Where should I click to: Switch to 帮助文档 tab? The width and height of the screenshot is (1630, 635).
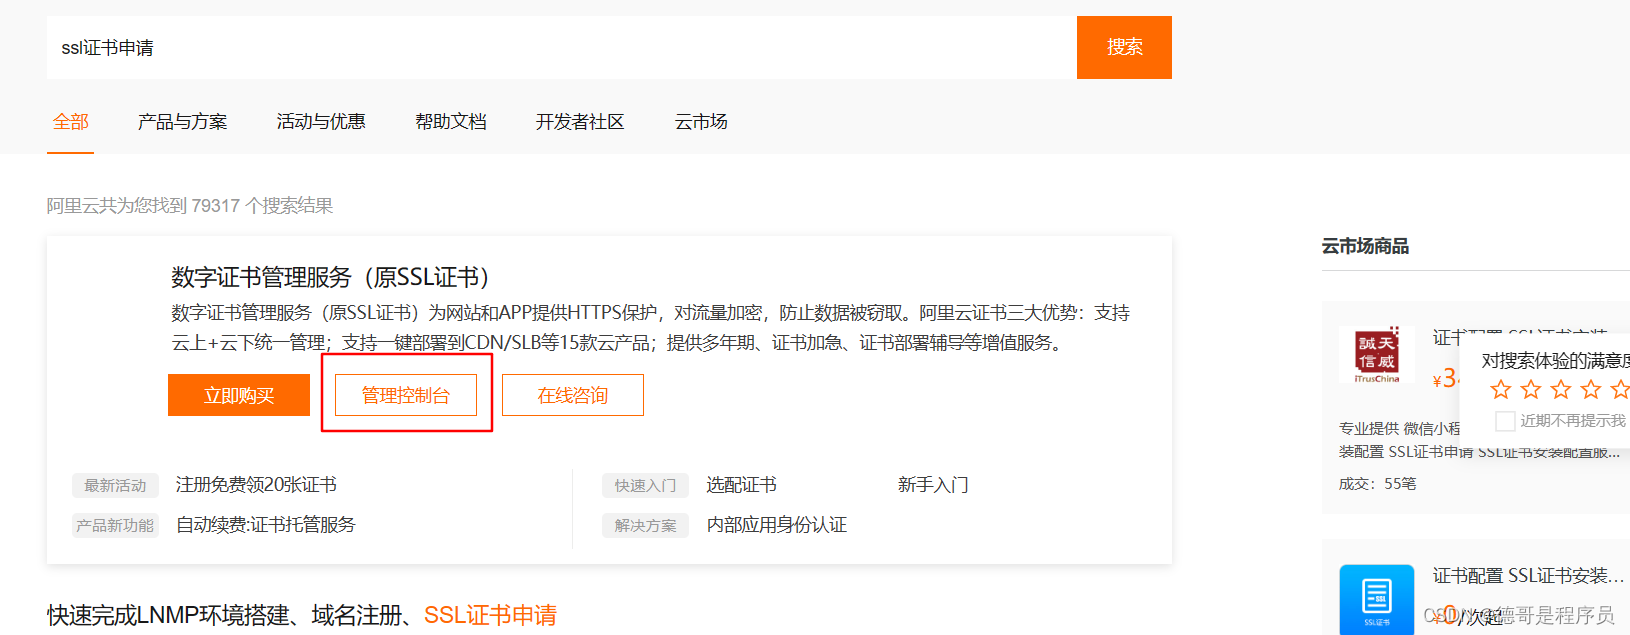tap(451, 122)
